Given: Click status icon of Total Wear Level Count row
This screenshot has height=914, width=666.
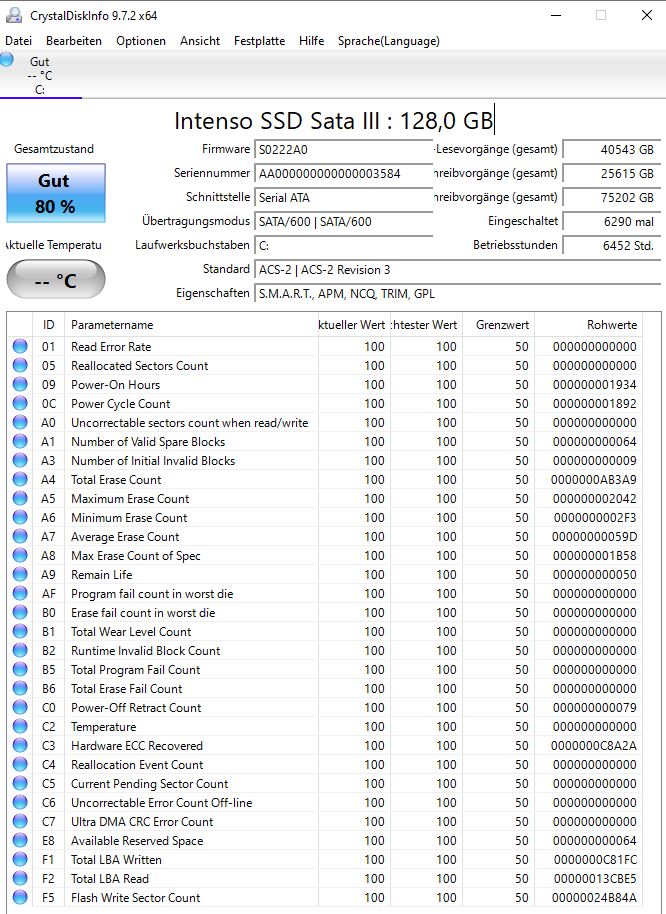Looking at the screenshot, I should [20, 631].
